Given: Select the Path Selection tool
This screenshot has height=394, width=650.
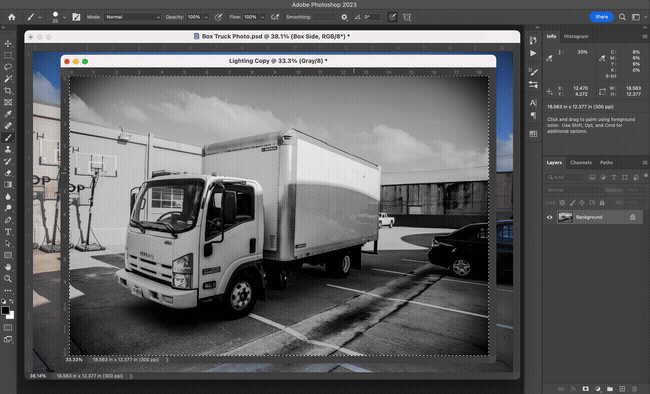Looking at the screenshot, I should click(x=8, y=243).
